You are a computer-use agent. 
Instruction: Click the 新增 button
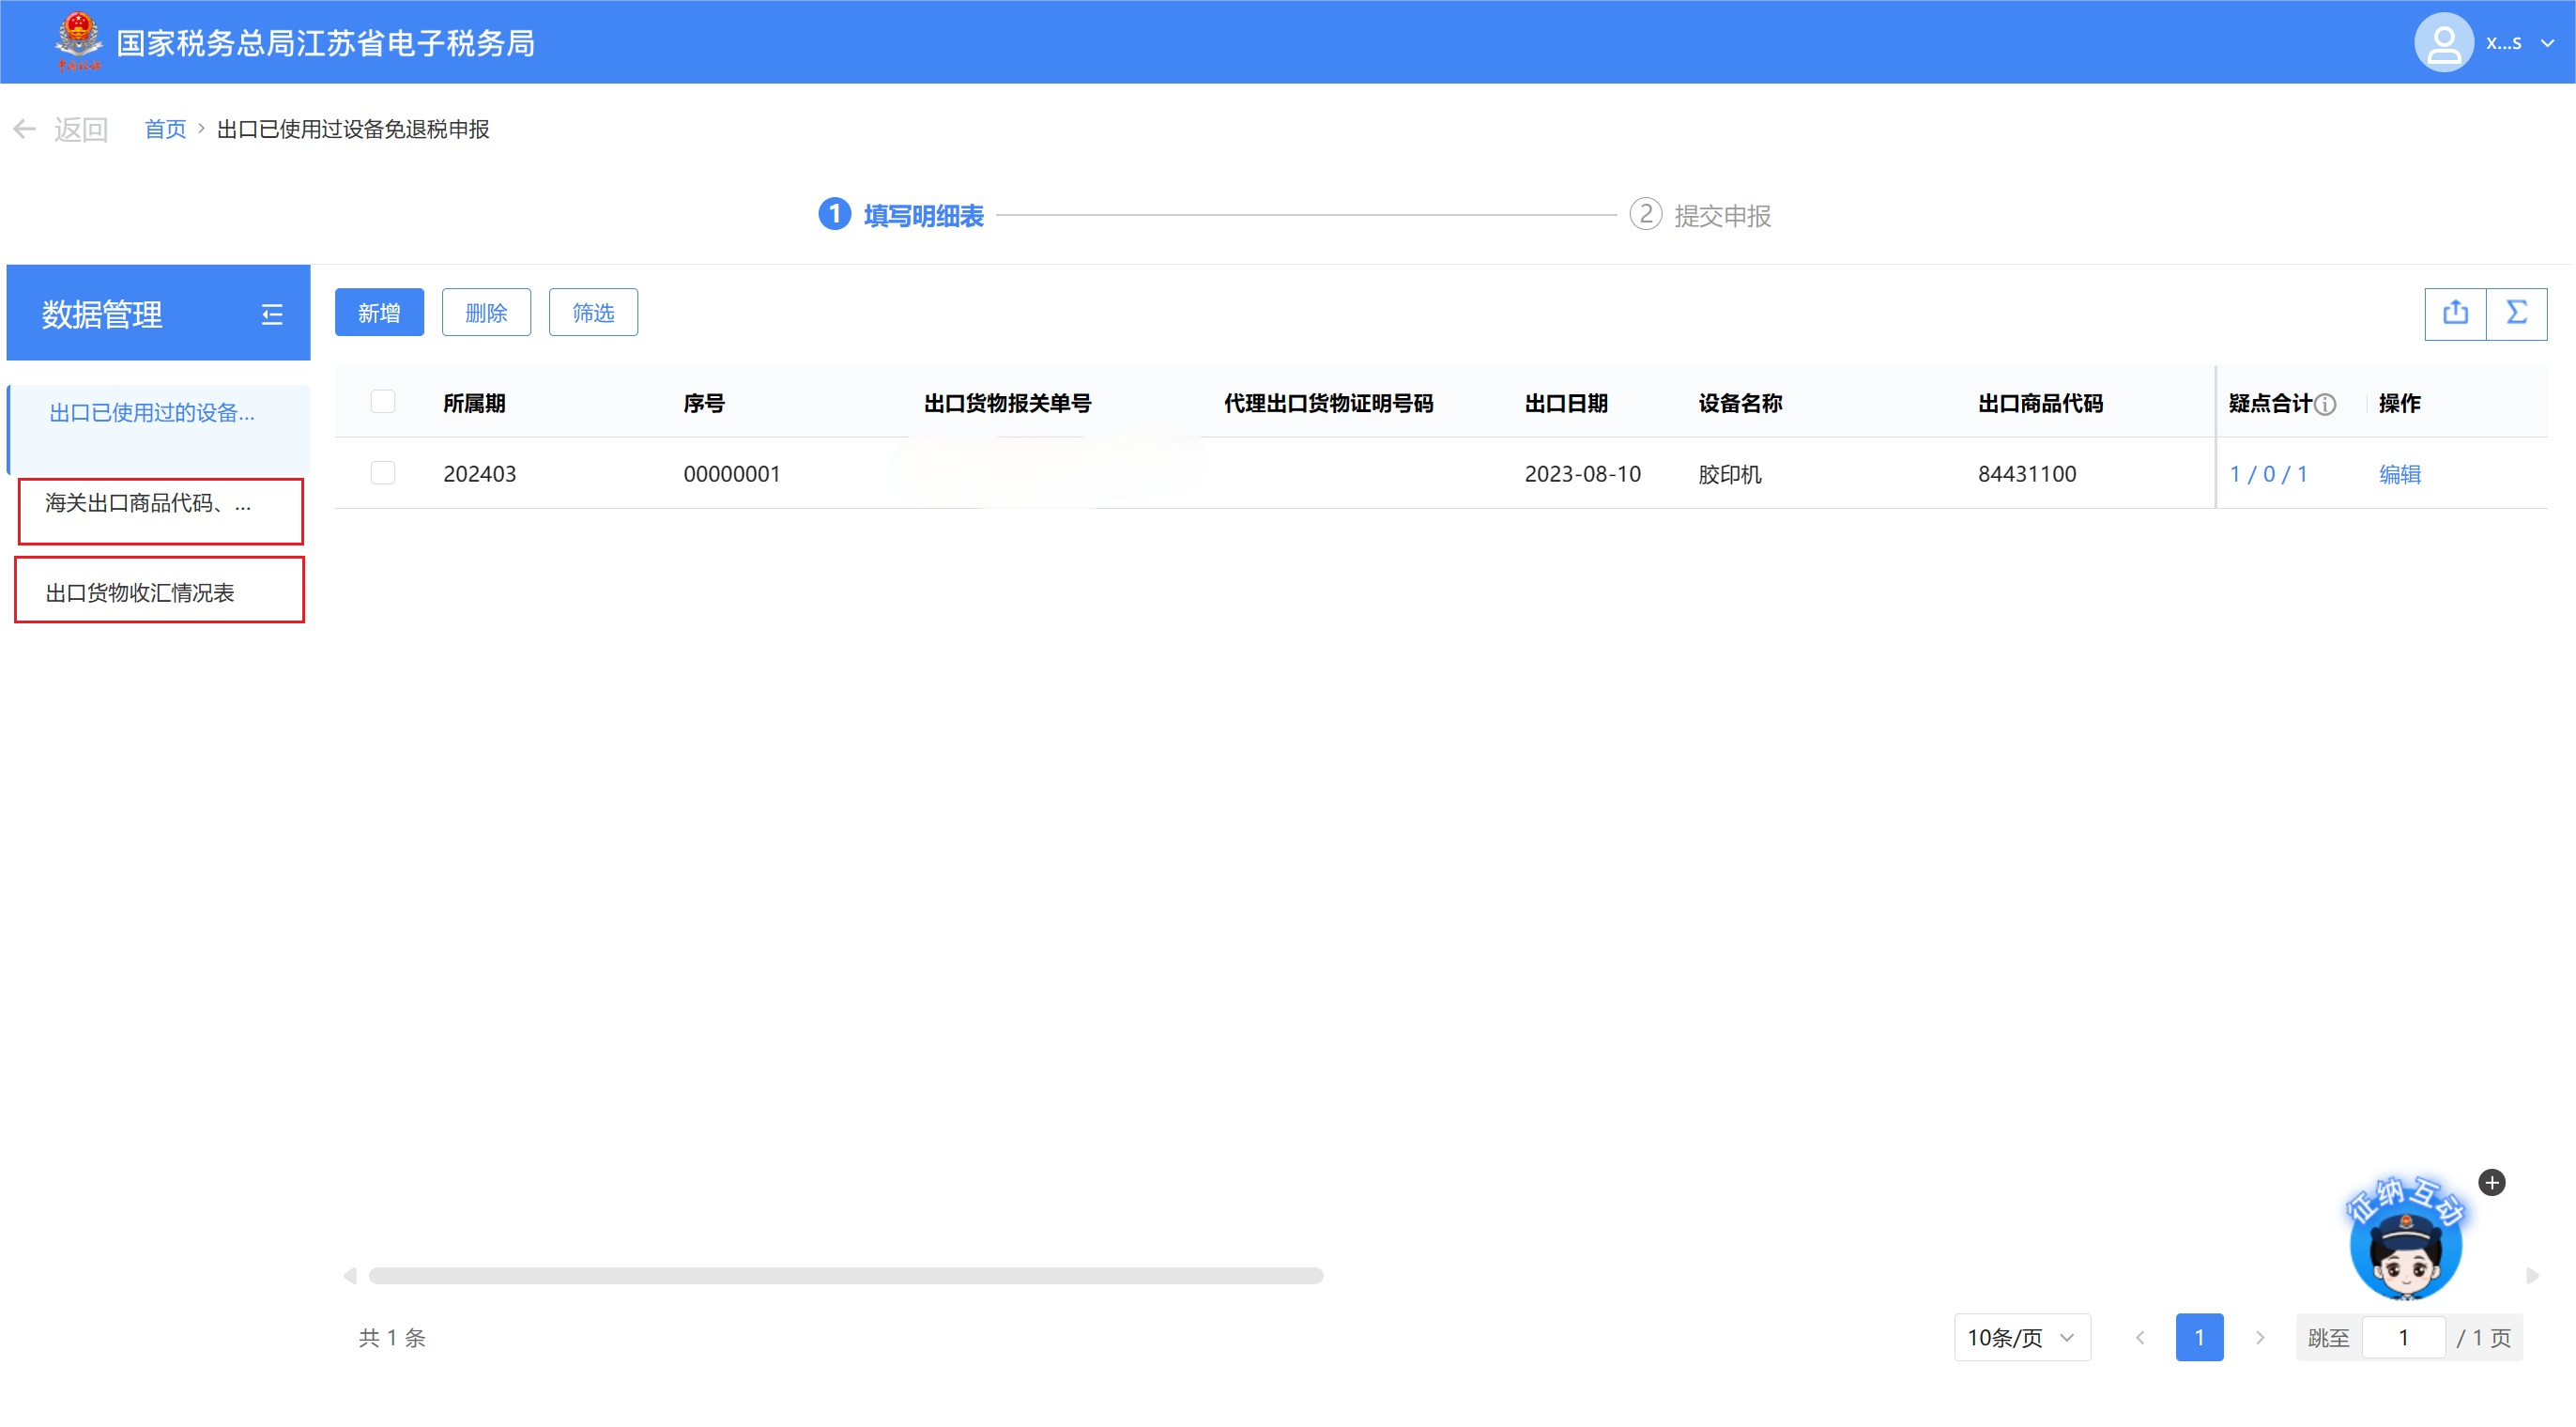coord(379,313)
